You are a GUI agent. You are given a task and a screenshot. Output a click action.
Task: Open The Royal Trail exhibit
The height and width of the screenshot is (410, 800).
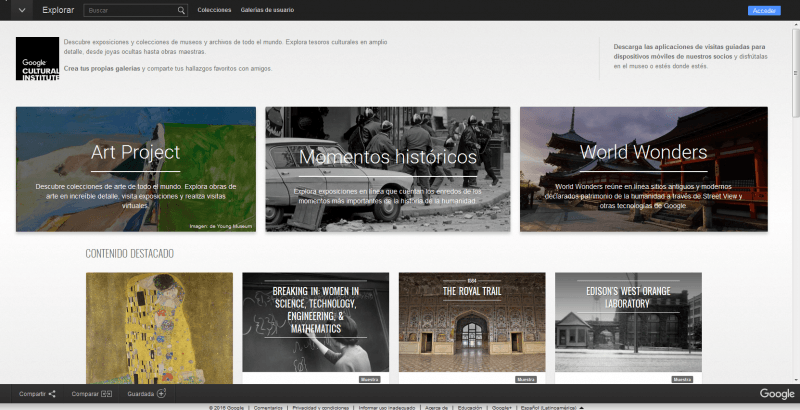(x=472, y=322)
